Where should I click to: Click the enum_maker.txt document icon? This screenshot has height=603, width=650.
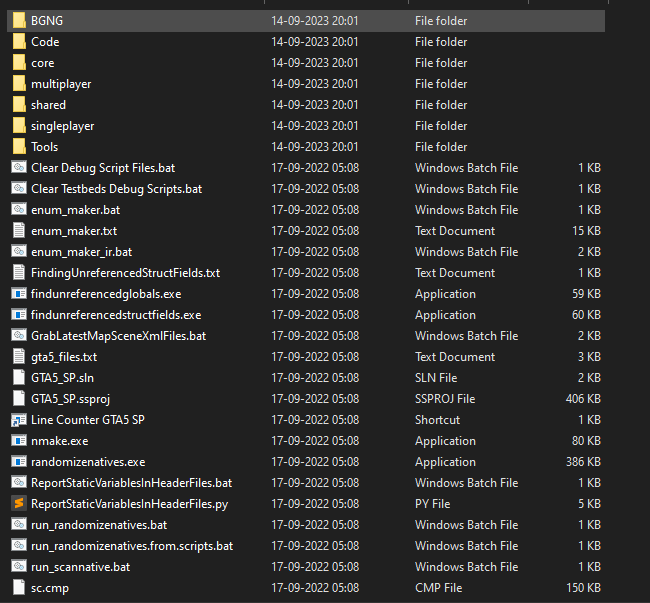pos(19,230)
